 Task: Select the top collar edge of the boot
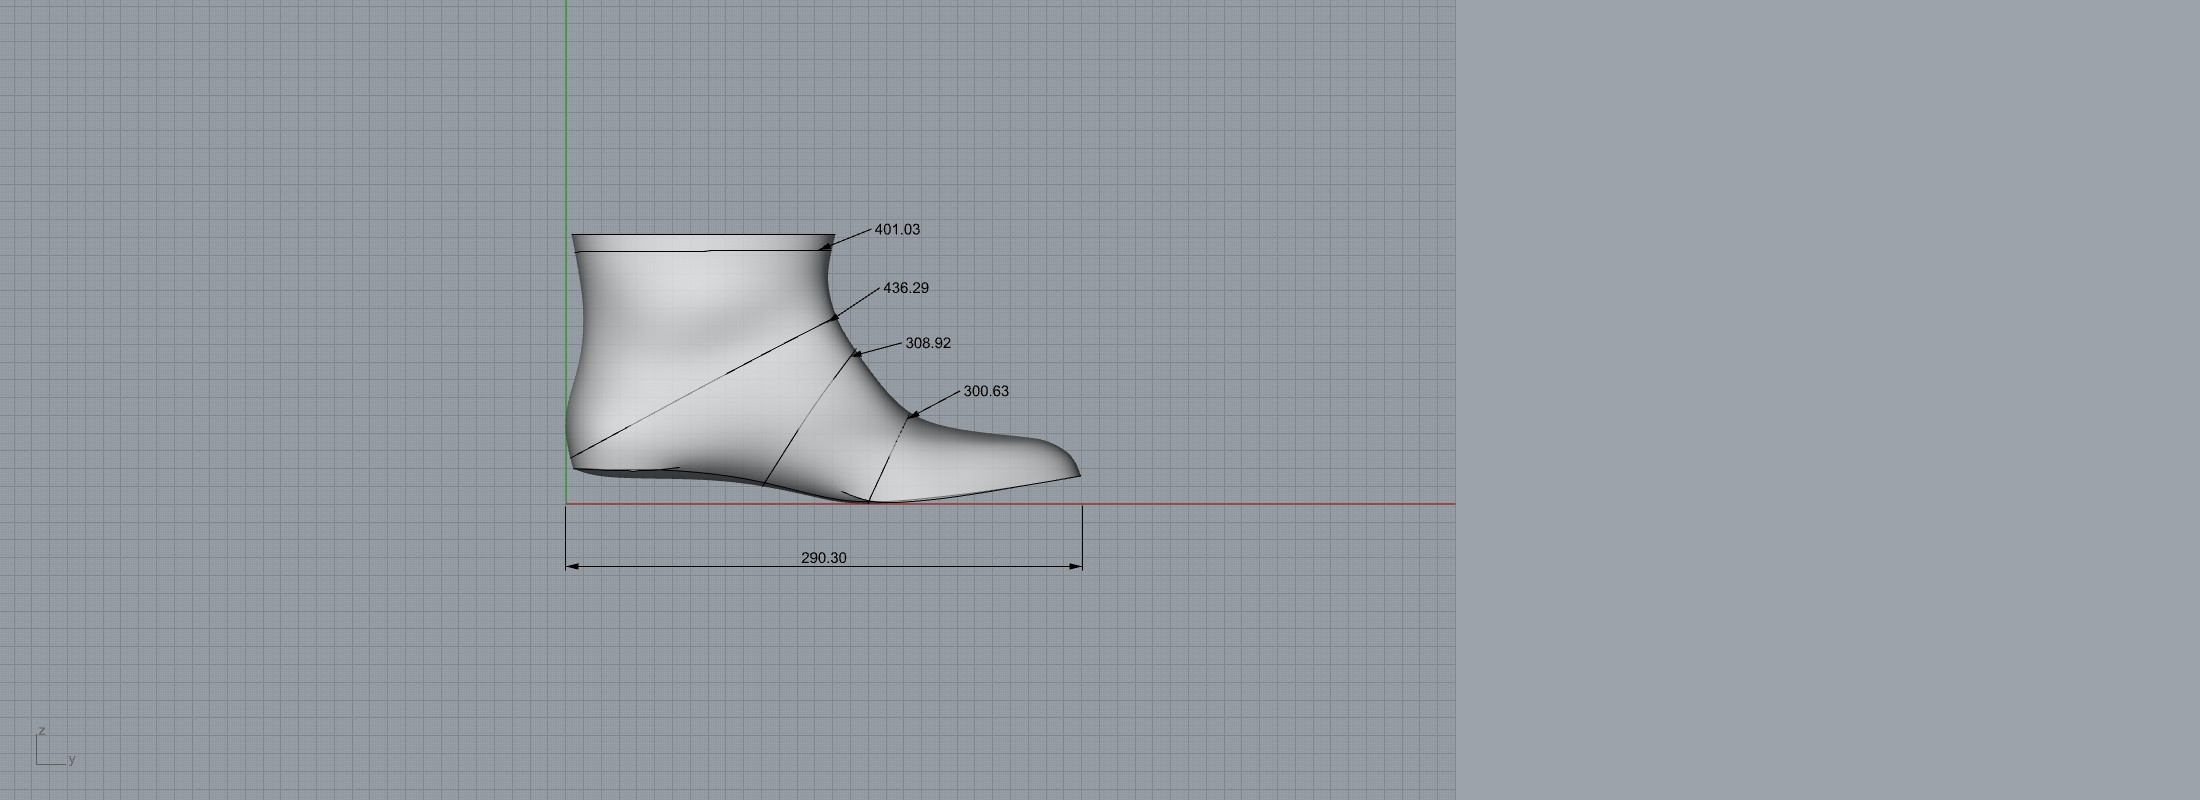pyautogui.click(x=700, y=235)
